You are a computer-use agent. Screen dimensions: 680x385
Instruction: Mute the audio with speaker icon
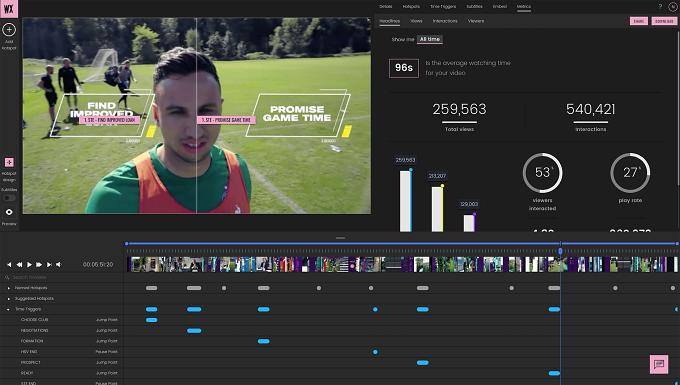point(59,264)
